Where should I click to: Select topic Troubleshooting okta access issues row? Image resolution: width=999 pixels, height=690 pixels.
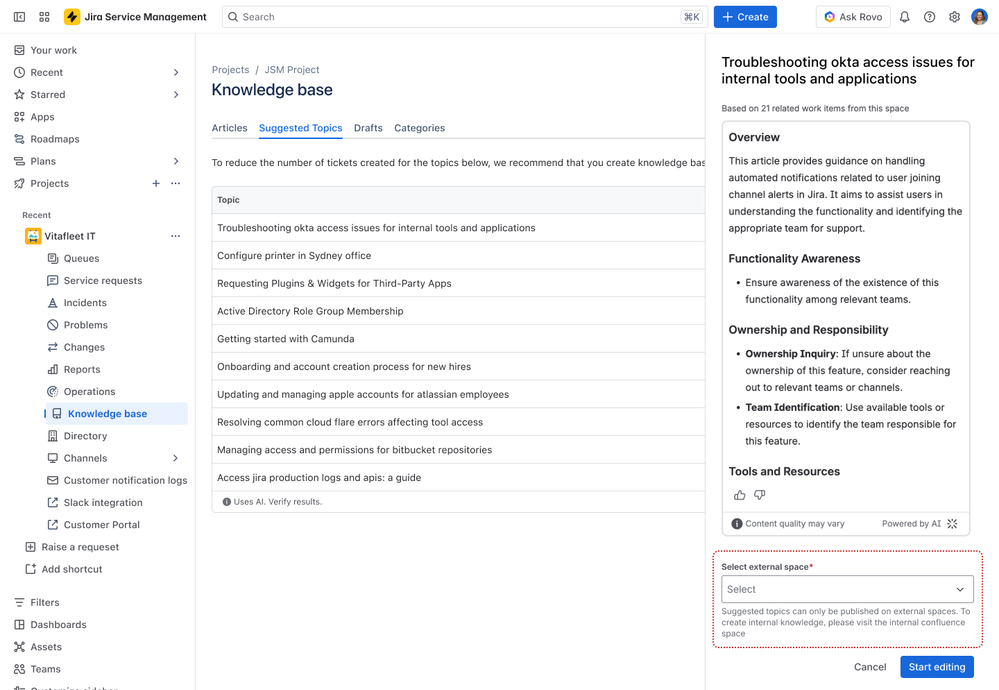click(x=459, y=228)
